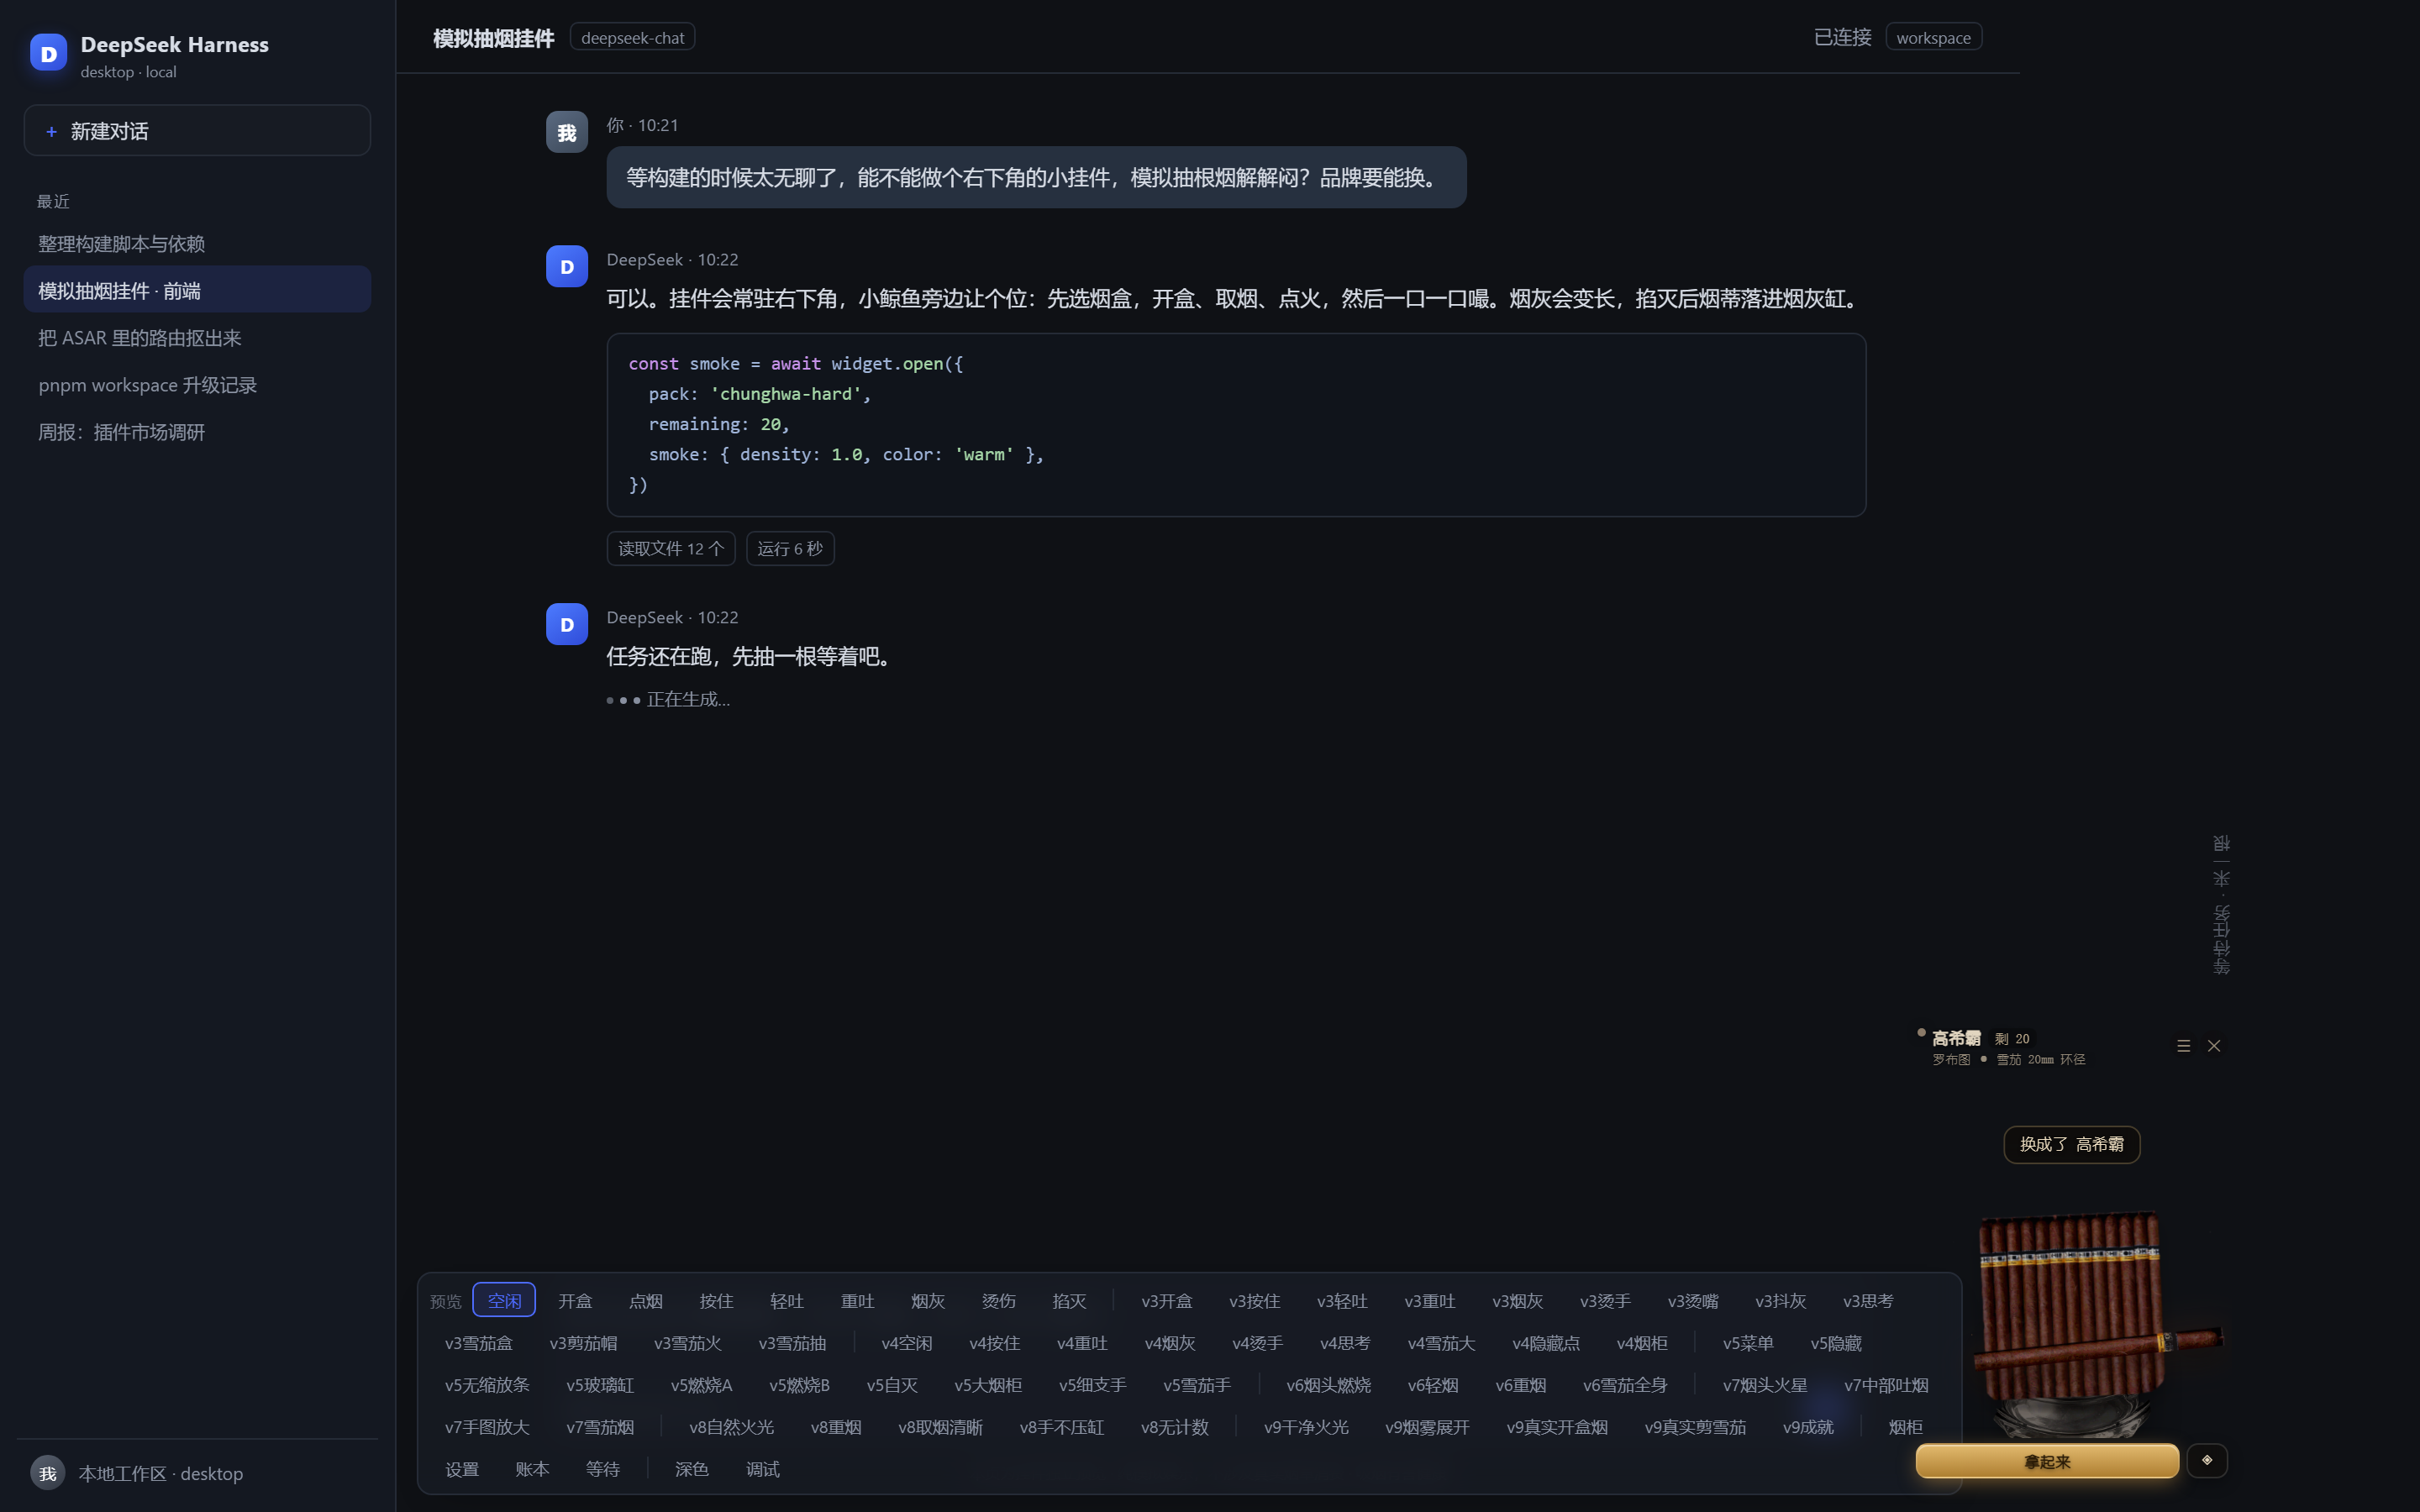
Task: Open the 读取文件 12 个 chip
Action: [671, 548]
